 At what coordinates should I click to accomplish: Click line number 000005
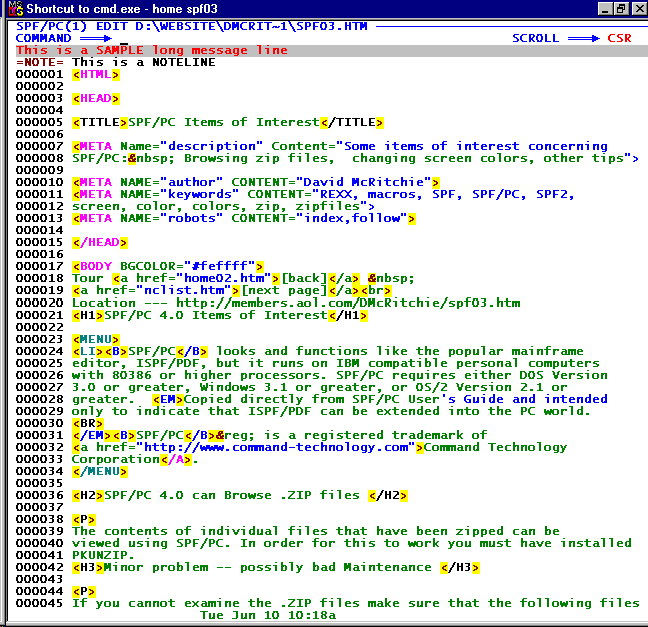point(40,122)
